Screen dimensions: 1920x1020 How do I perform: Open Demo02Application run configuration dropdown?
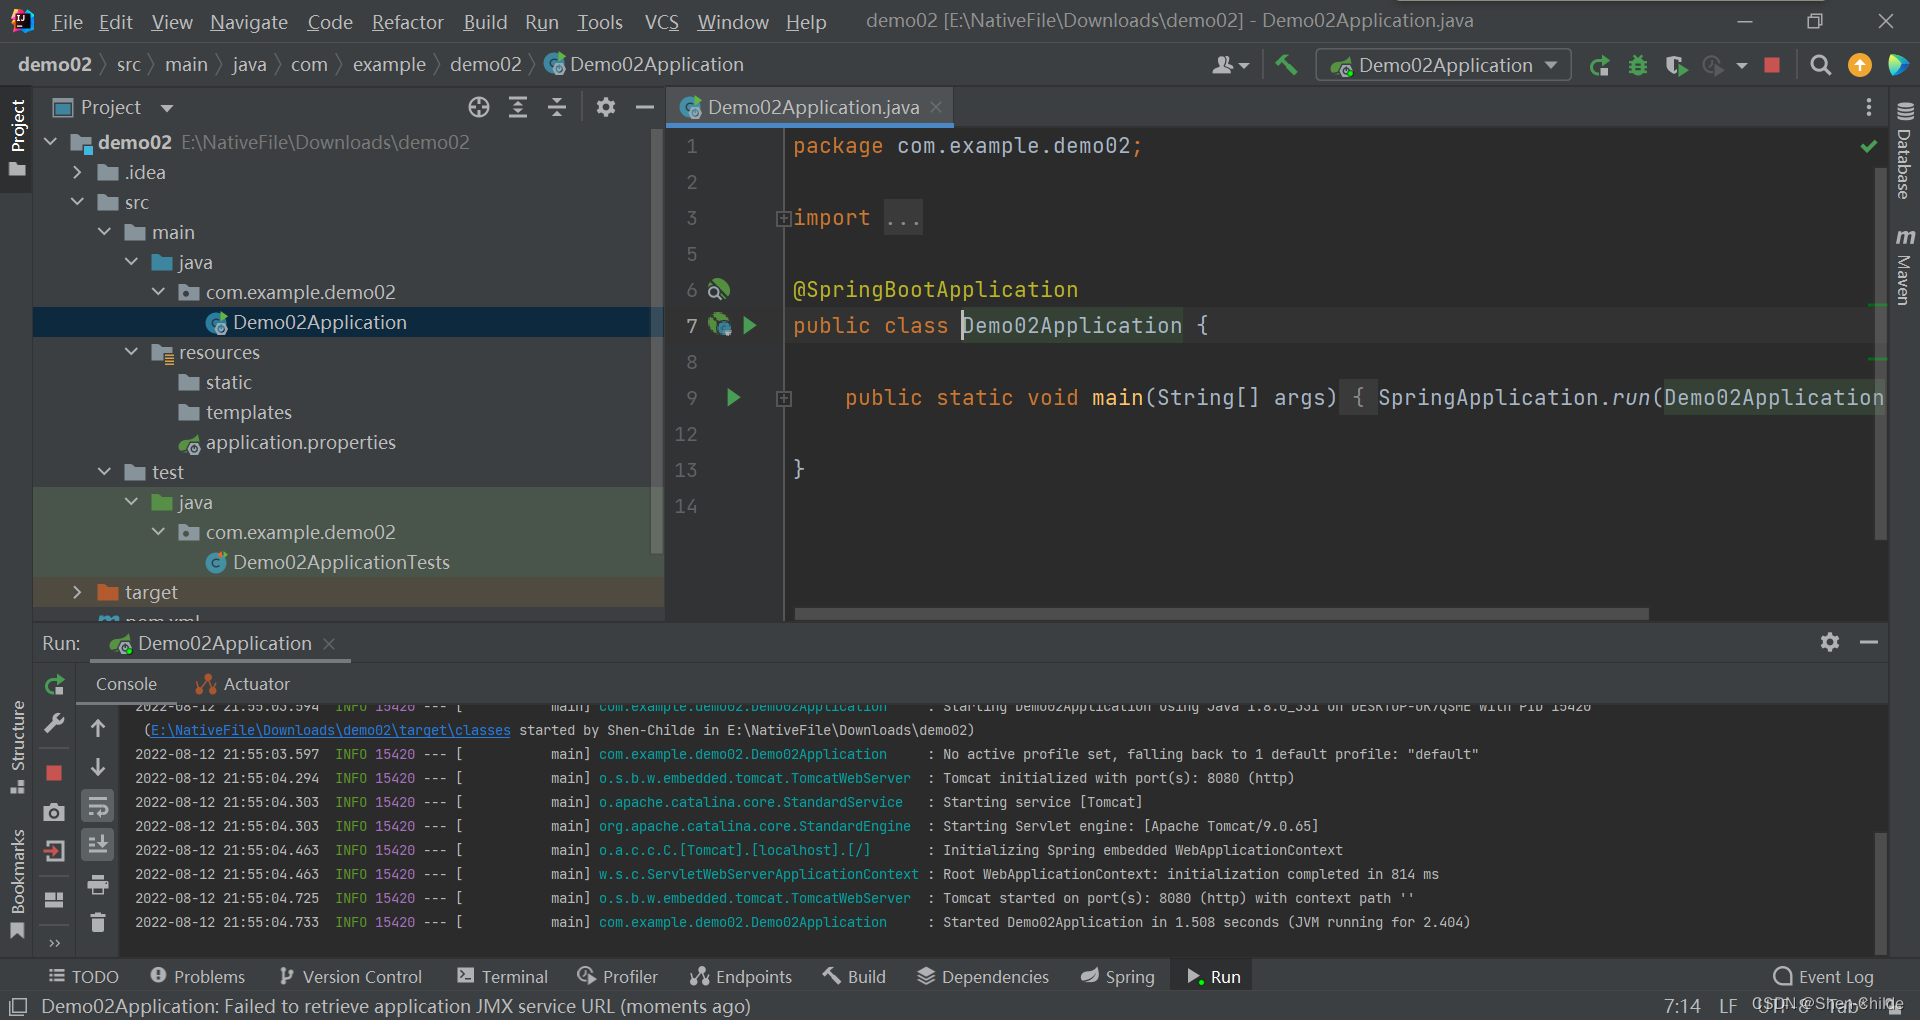pyautogui.click(x=1443, y=65)
